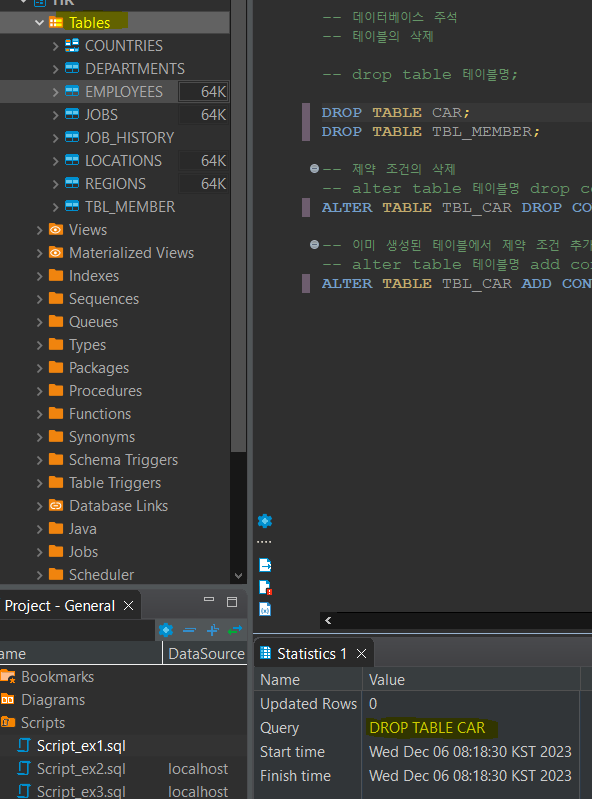Expand the Sequences folder

pyautogui.click(x=39, y=299)
